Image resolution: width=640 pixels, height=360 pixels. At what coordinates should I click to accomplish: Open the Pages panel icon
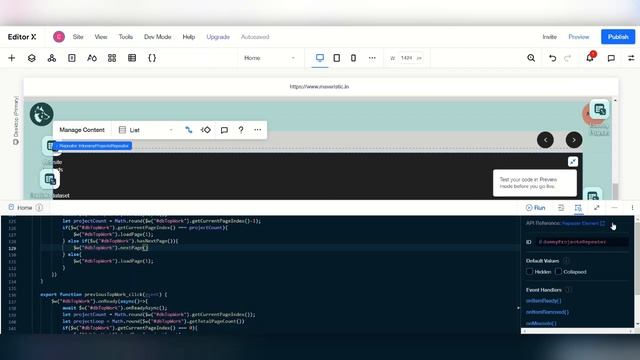72,58
